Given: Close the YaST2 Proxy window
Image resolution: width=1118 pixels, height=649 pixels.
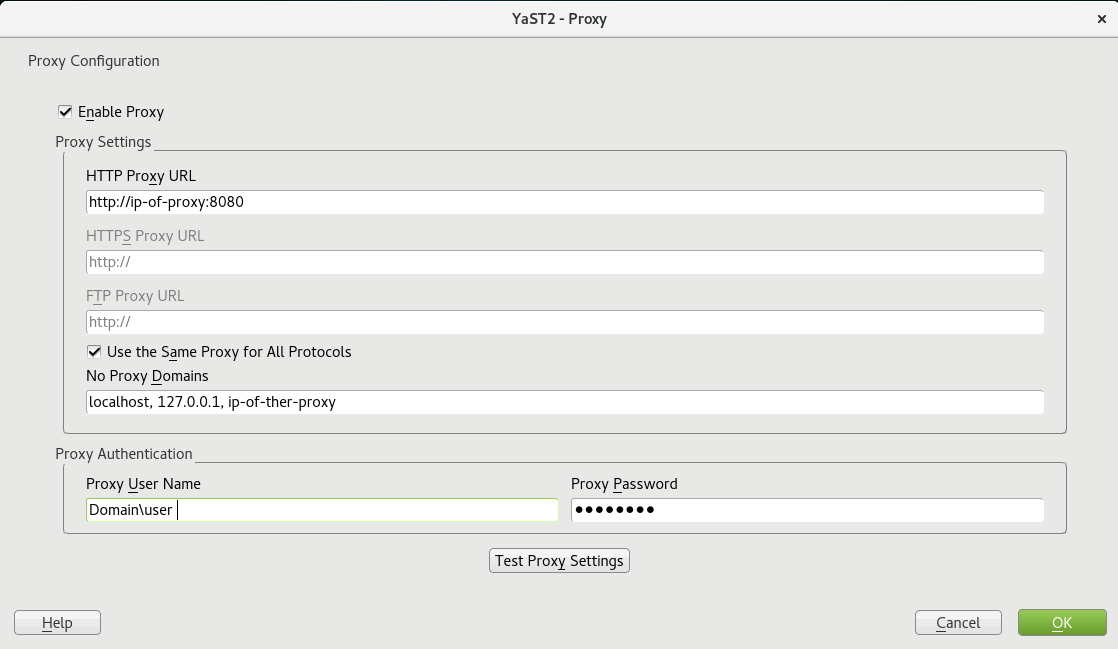Looking at the screenshot, I should click(1102, 19).
